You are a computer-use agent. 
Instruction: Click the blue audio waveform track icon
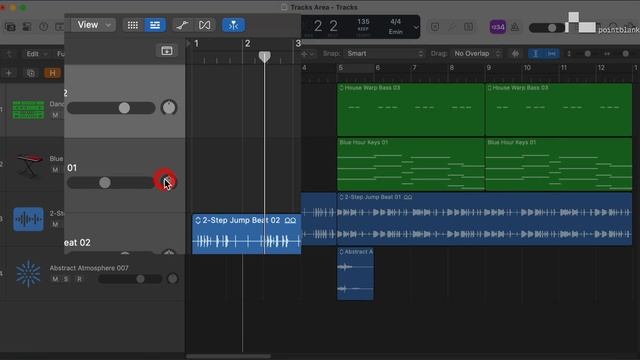click(x=28, y=219)
